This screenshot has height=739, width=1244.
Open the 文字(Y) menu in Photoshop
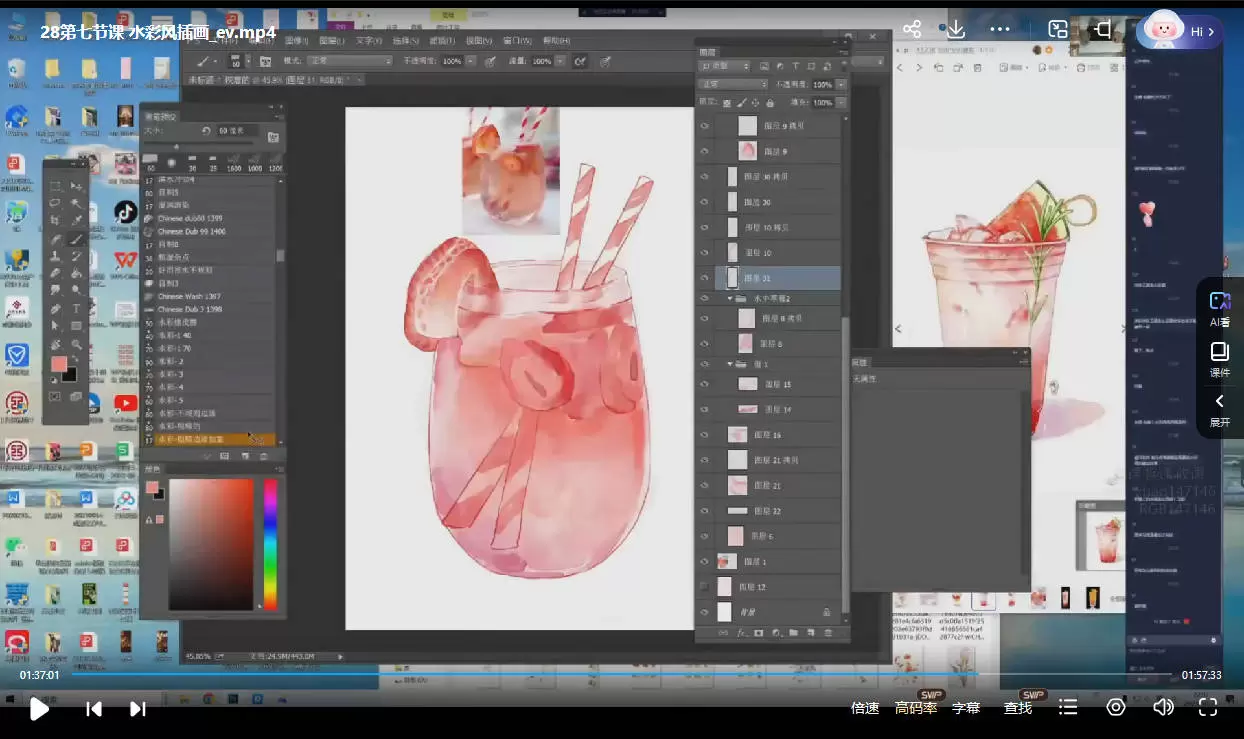[x=369, y=41]
